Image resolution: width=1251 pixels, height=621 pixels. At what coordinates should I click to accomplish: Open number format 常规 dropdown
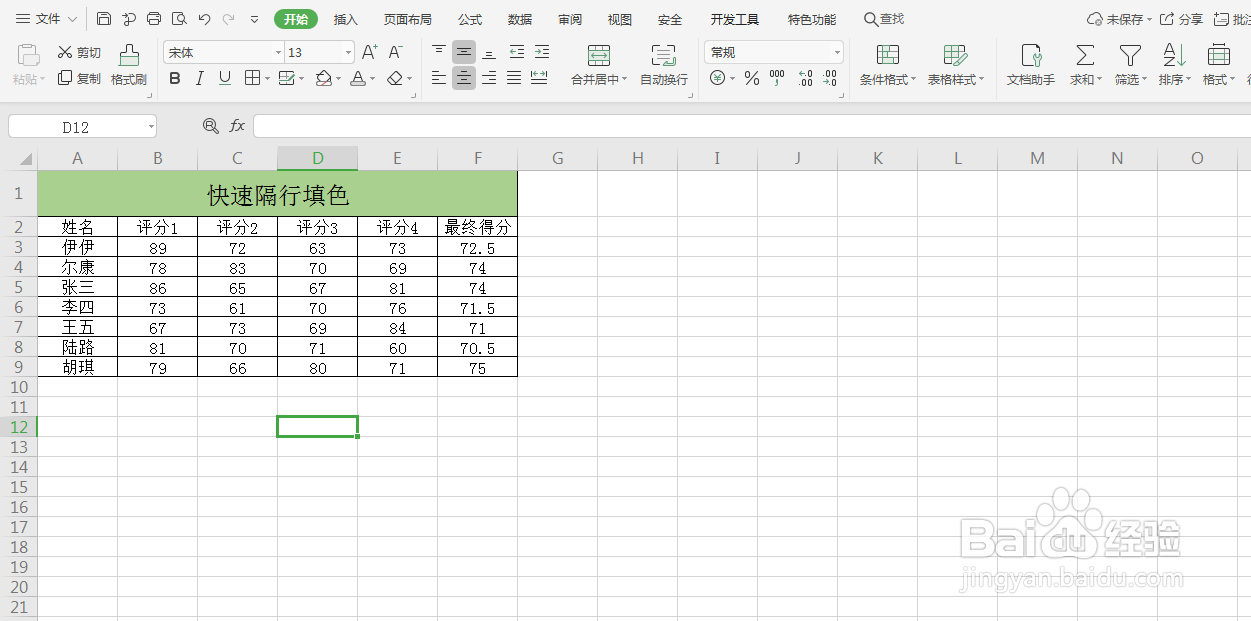(x=837, y=53)
